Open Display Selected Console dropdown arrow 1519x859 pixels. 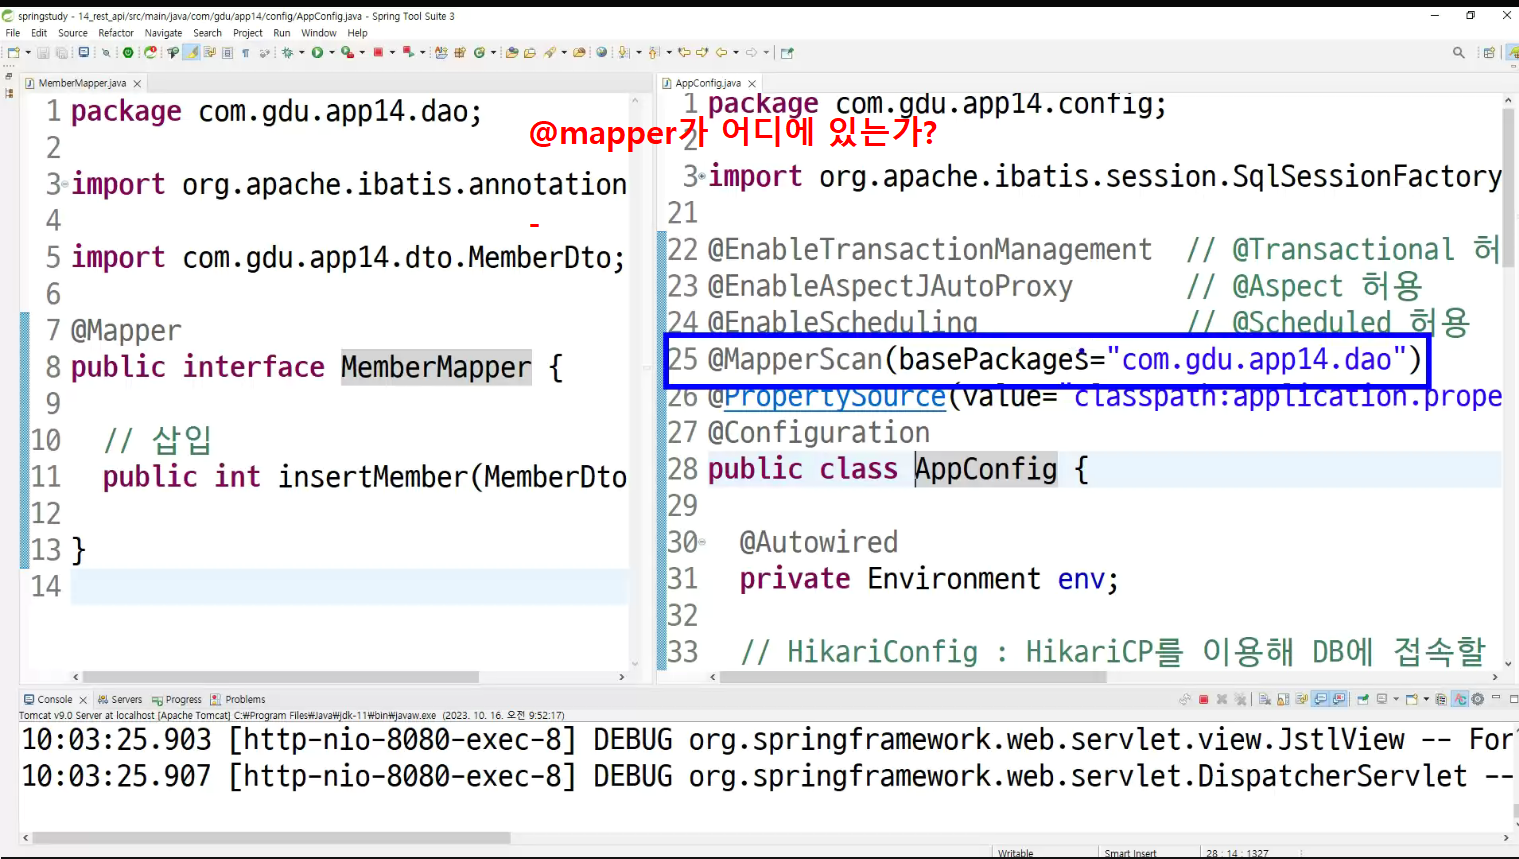[1396, 699]
